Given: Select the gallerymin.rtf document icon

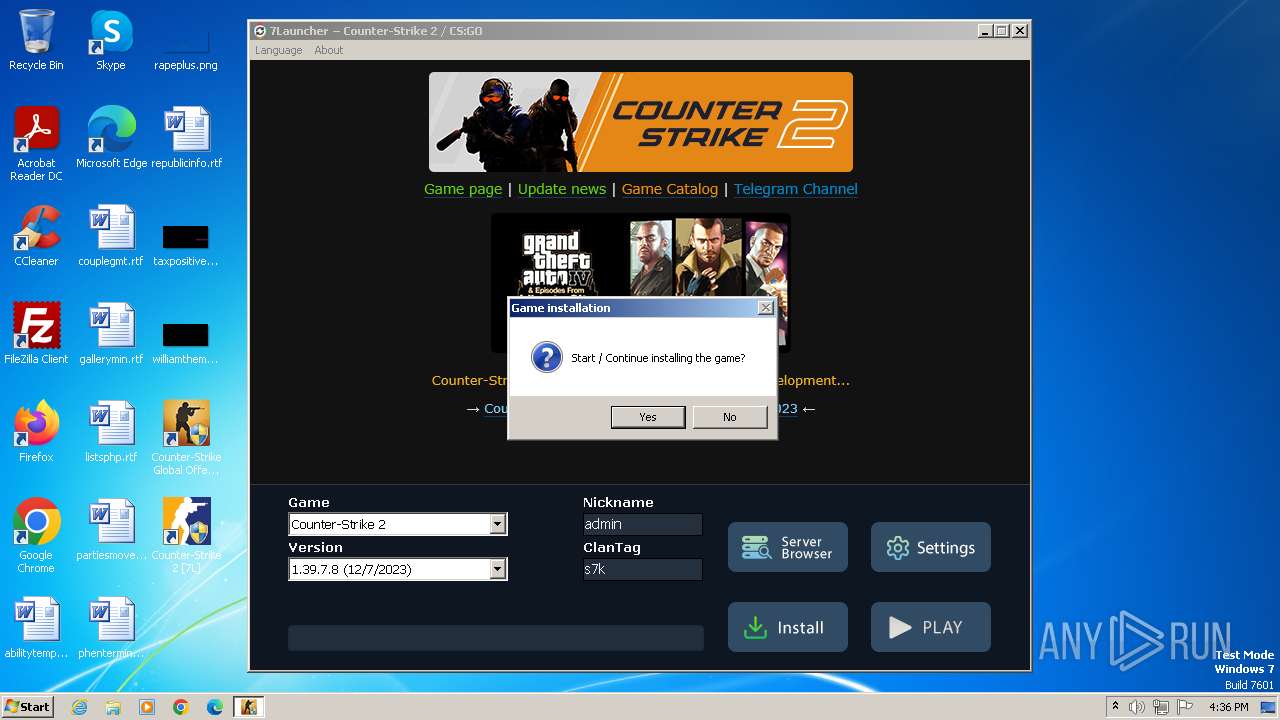Looking at the screenshot, I should point(111,334).
